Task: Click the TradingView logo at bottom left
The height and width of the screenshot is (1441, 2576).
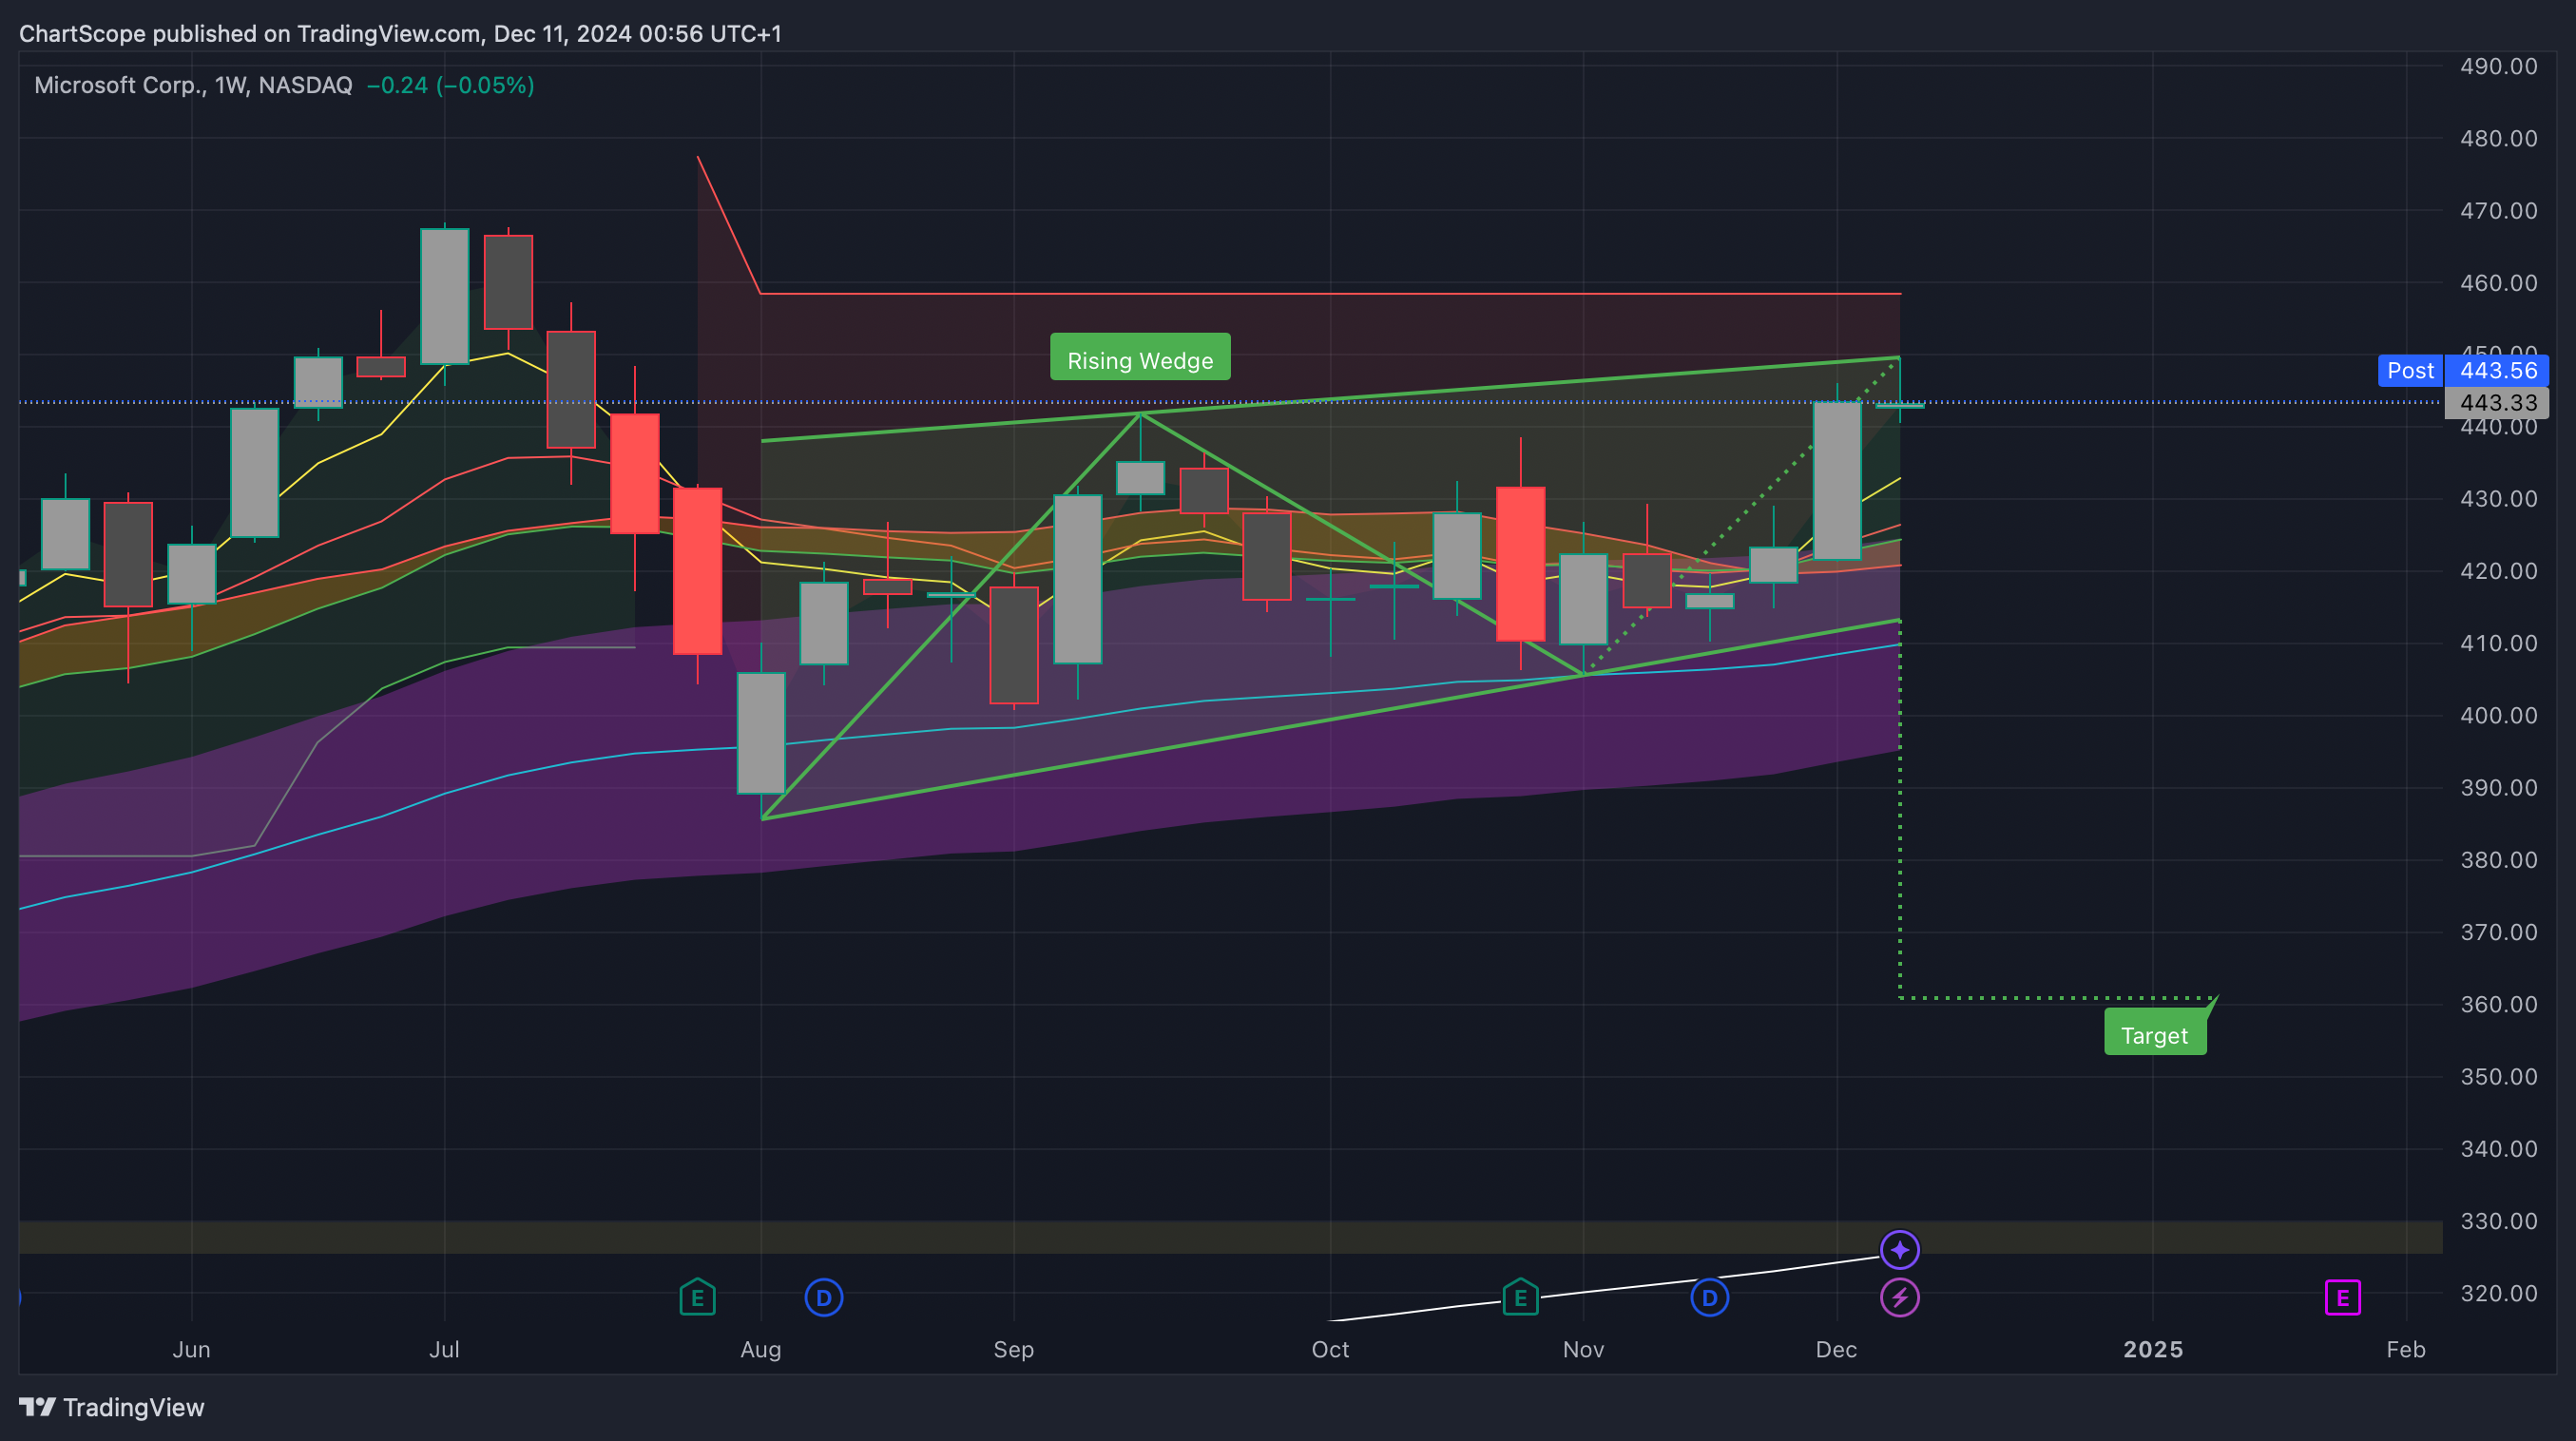Action: tap(112, 1407)
